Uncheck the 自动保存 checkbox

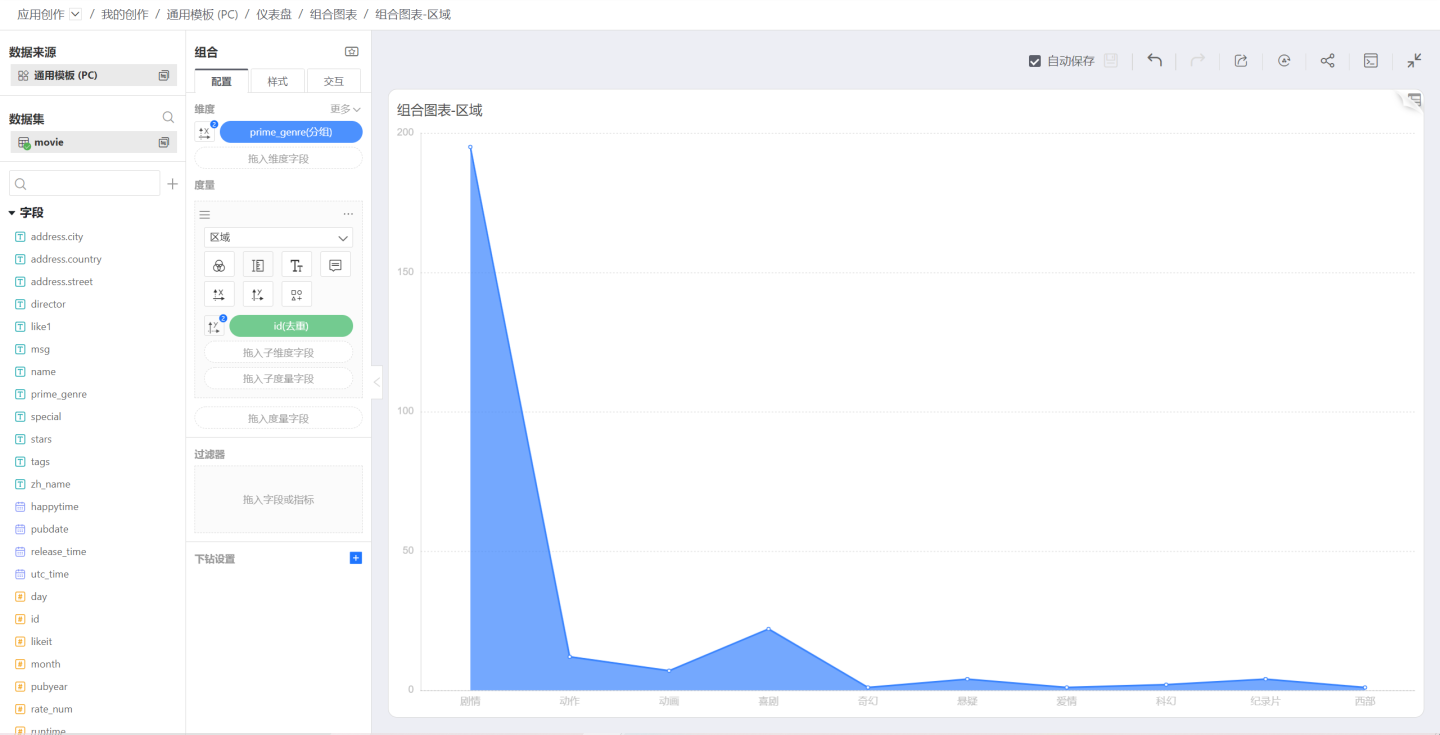1035,61
